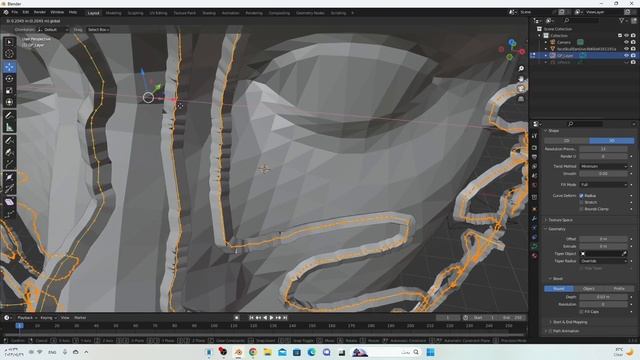
Task: Open the Taper Radius dropdown
Action: pyautogui.click(x=603, y=261)
